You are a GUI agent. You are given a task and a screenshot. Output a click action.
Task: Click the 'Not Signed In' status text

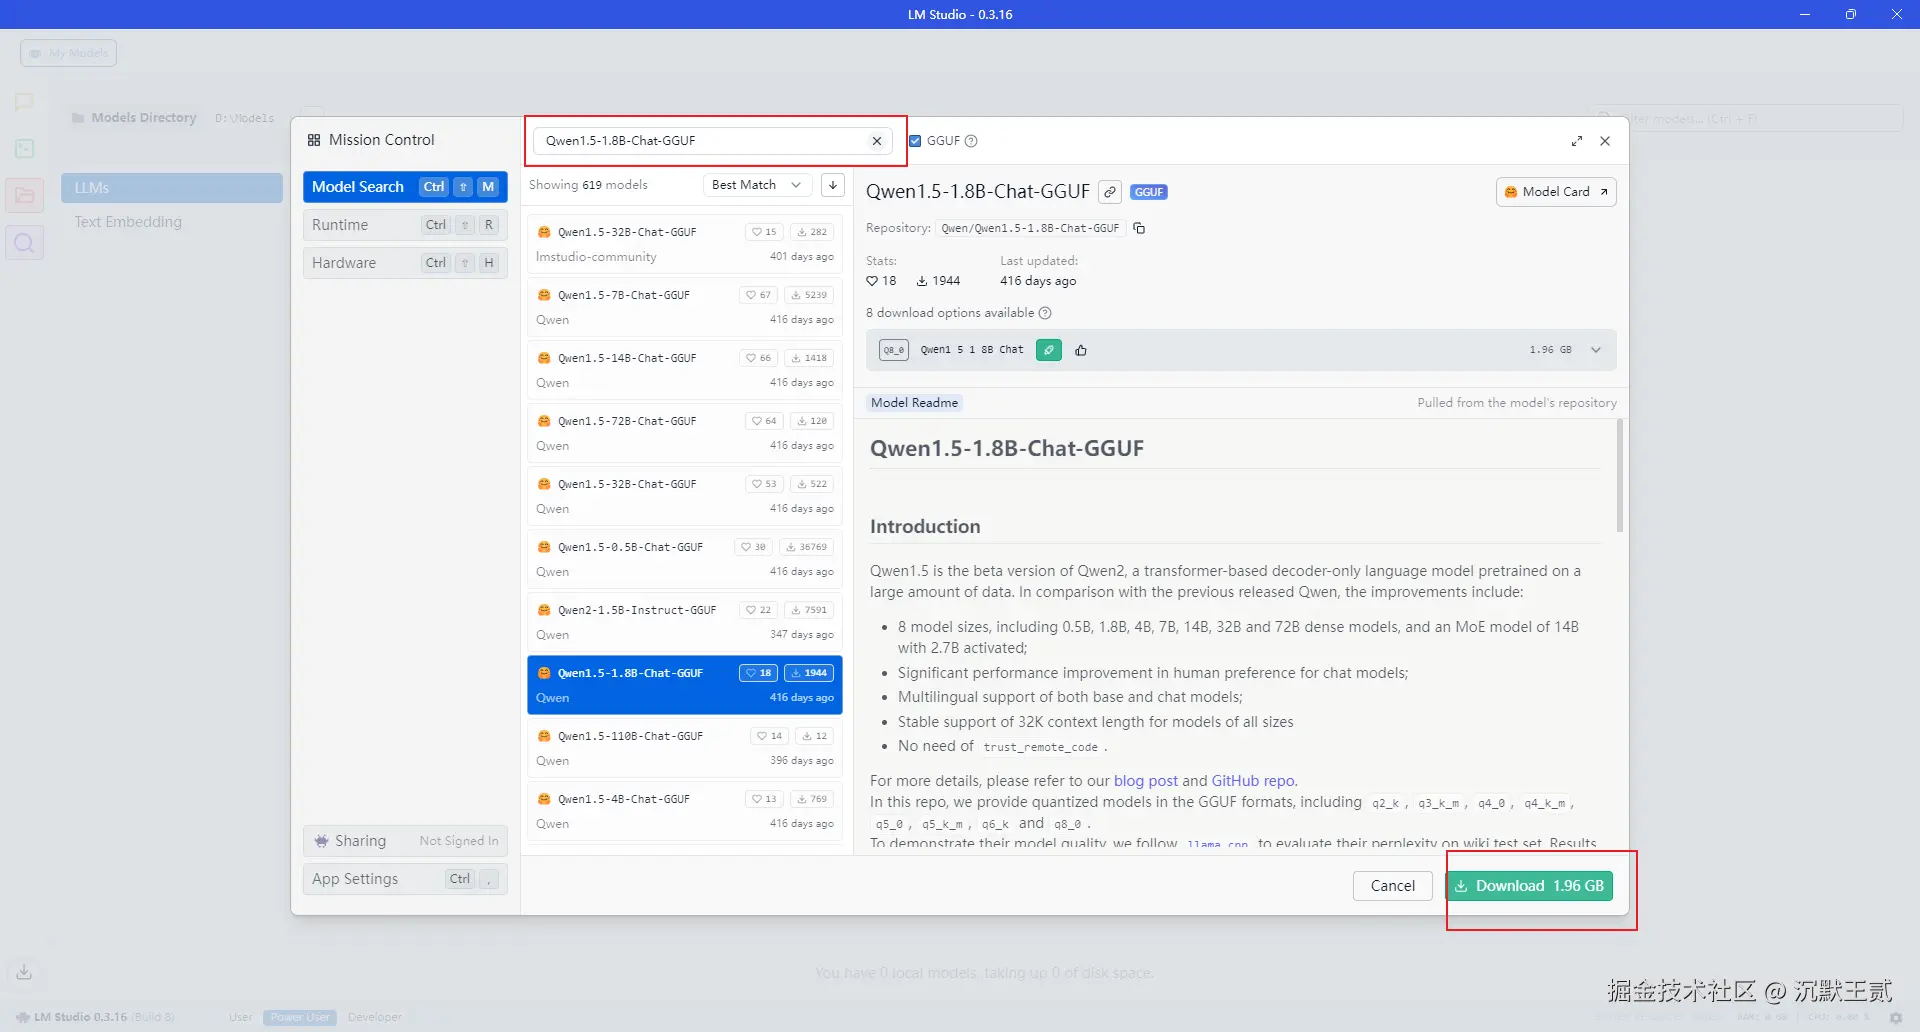[x=459, y=841]
